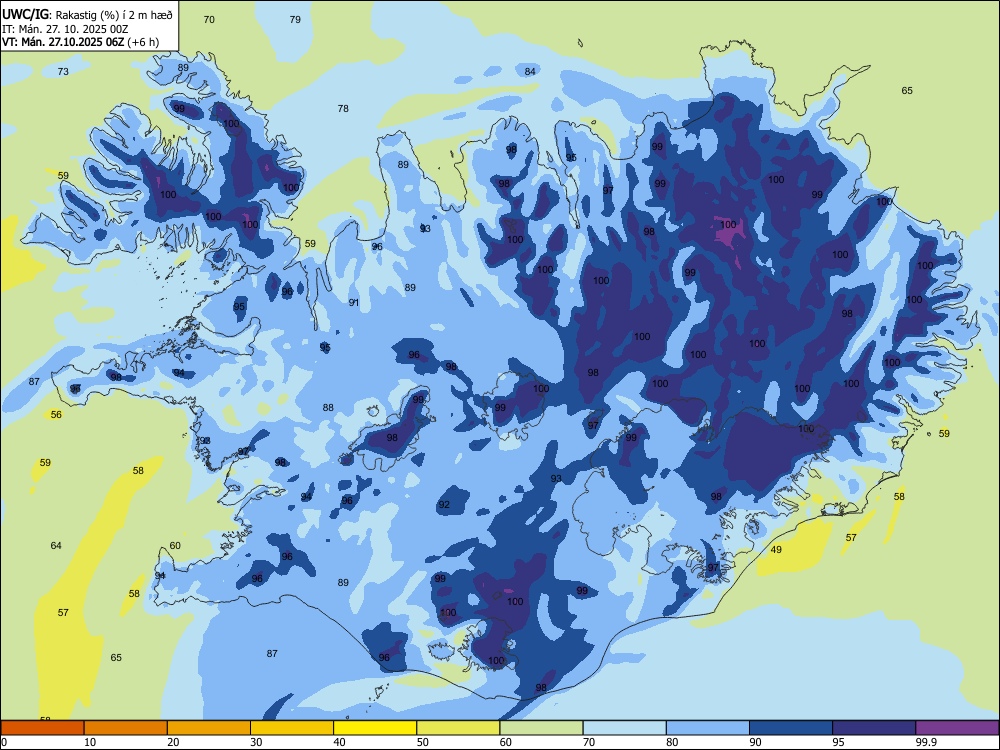Select the humidity value '78' on the map
Screen dimensions: 1000x750
coord(343,108)
